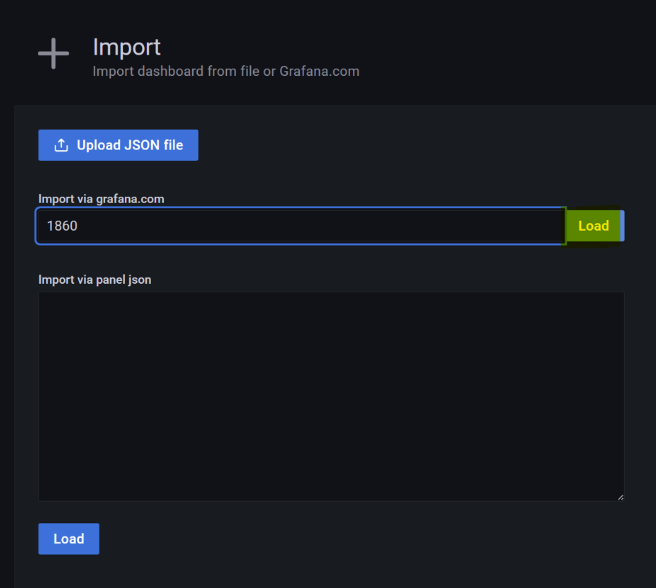
Task: Click the word 'Grafana.com' in the subtitle
Action: (320, 72)
